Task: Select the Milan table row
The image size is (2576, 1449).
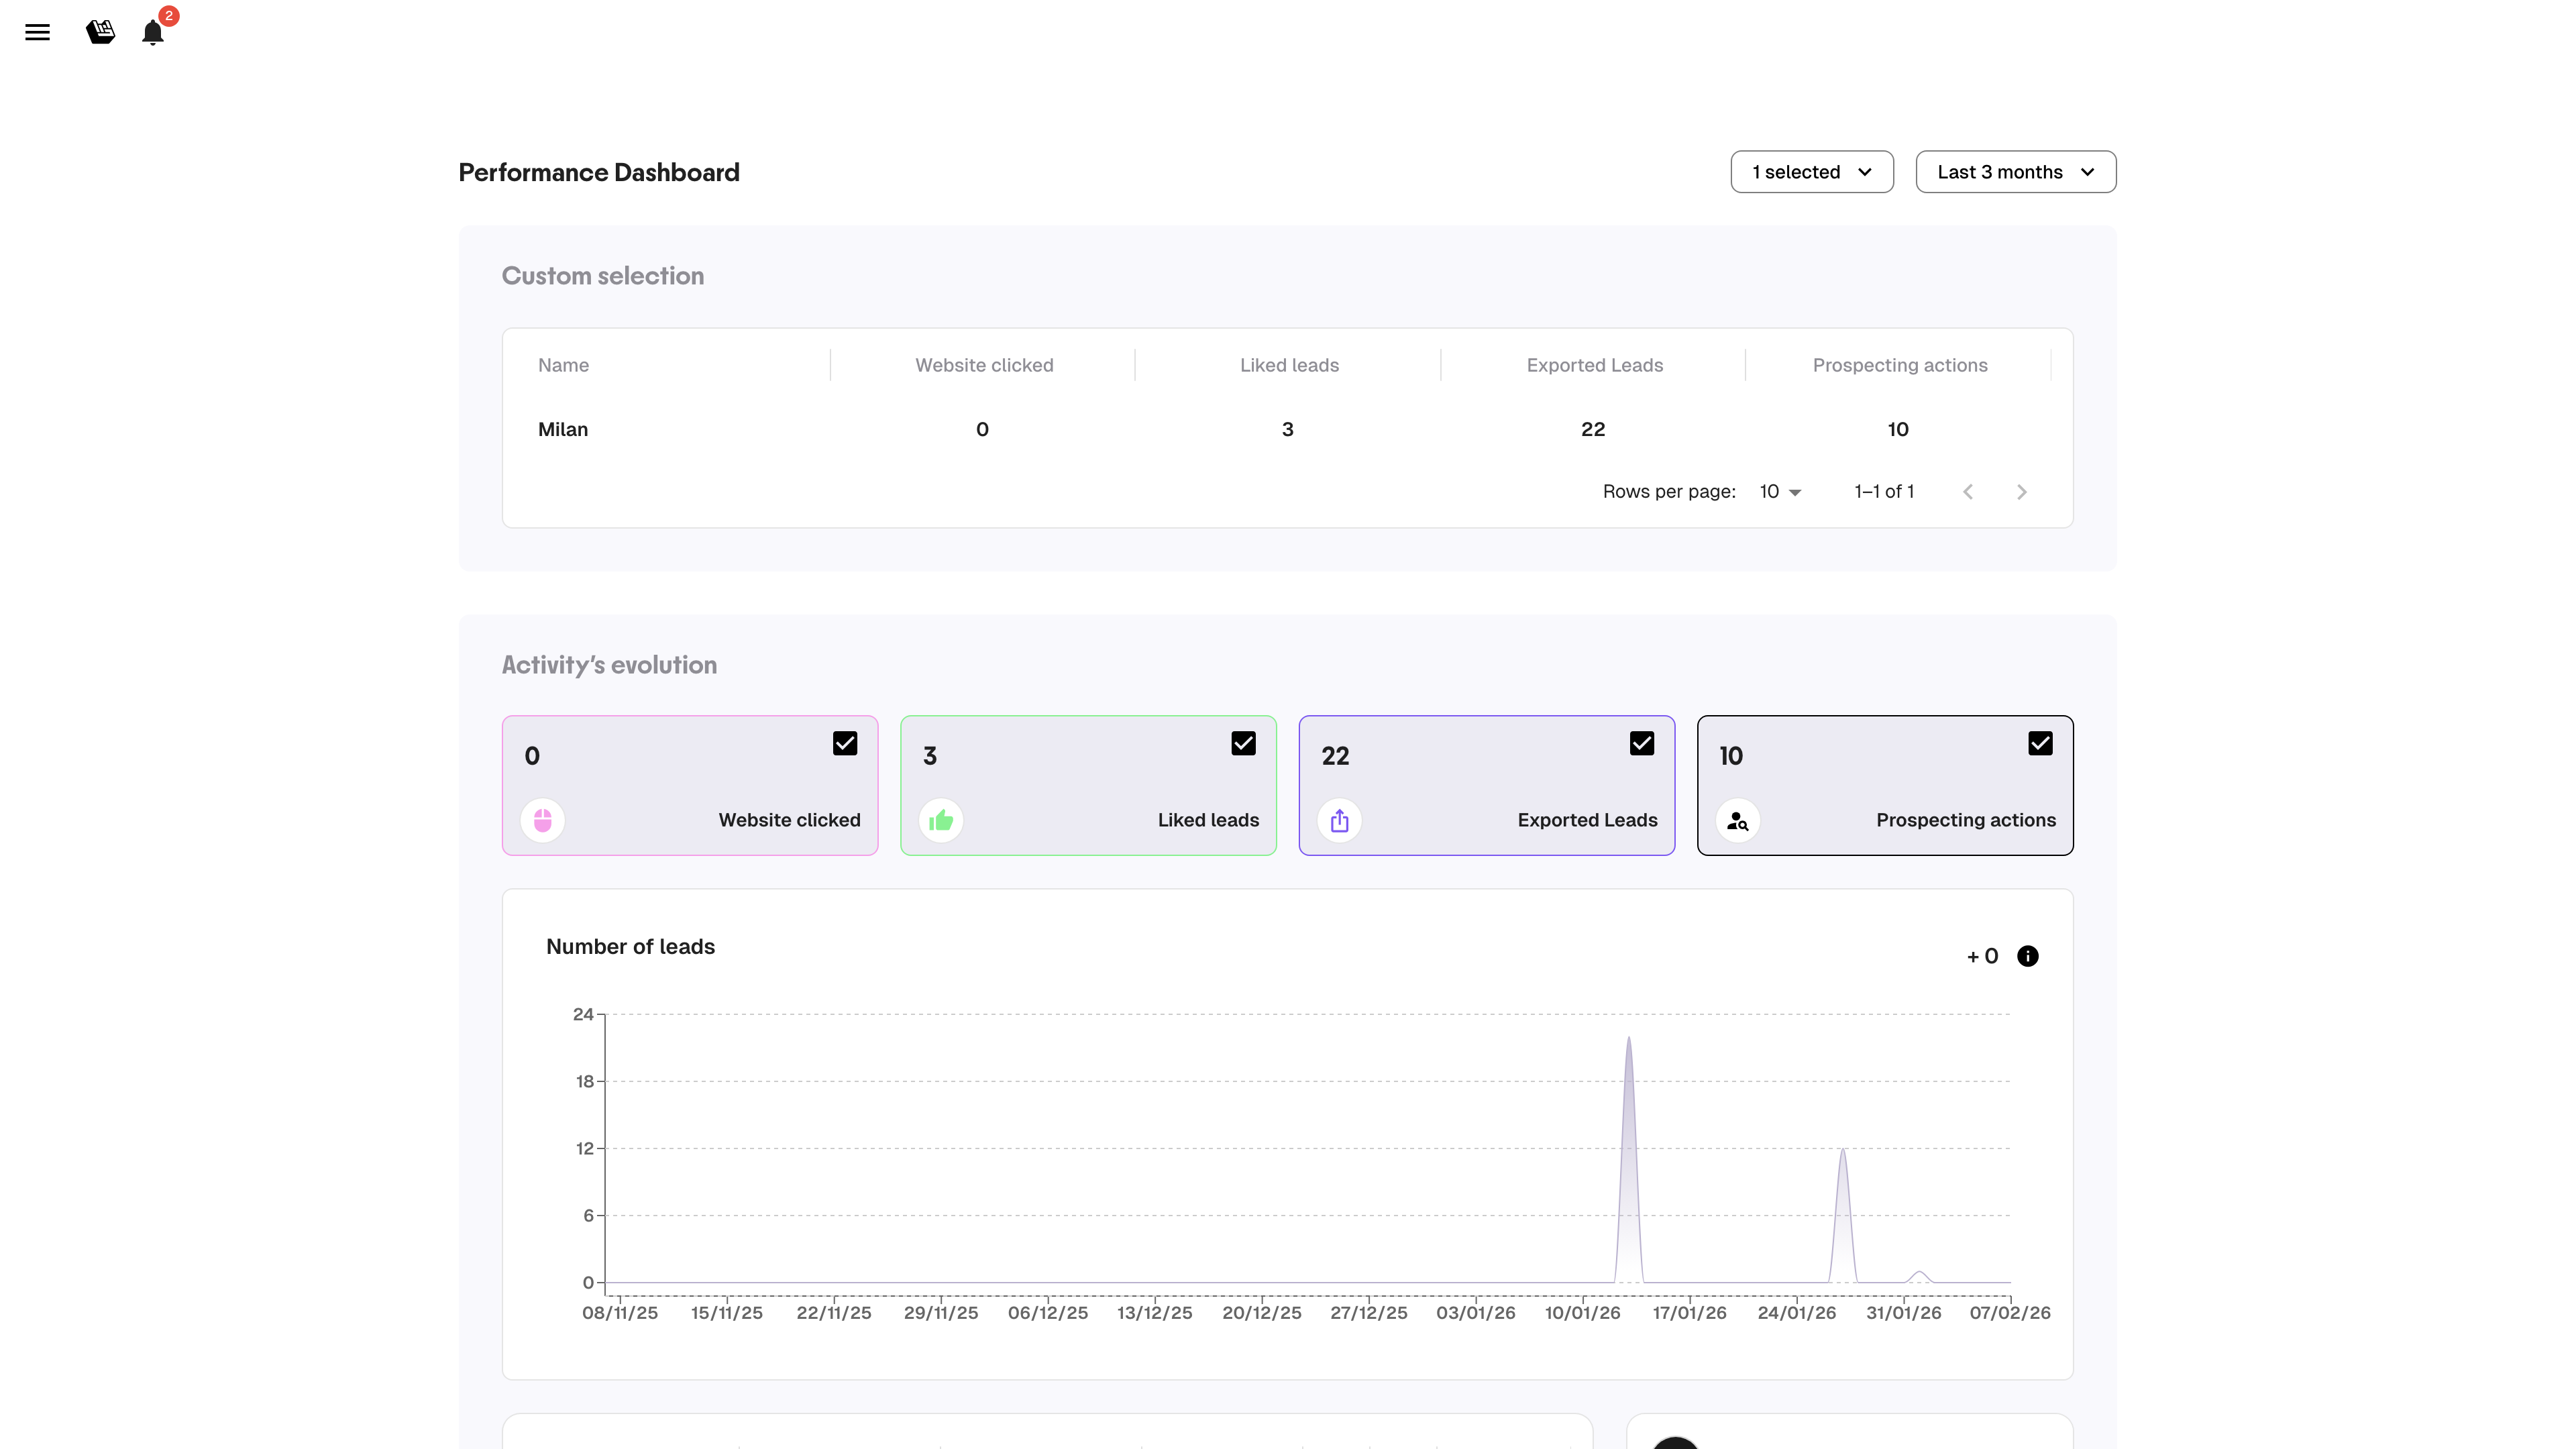Action: pos(563,429)
